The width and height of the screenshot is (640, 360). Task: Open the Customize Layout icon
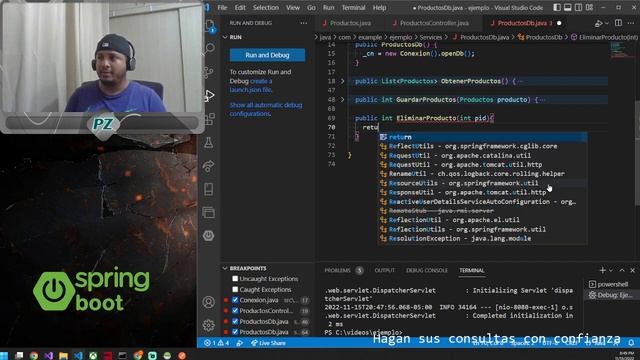589,7
